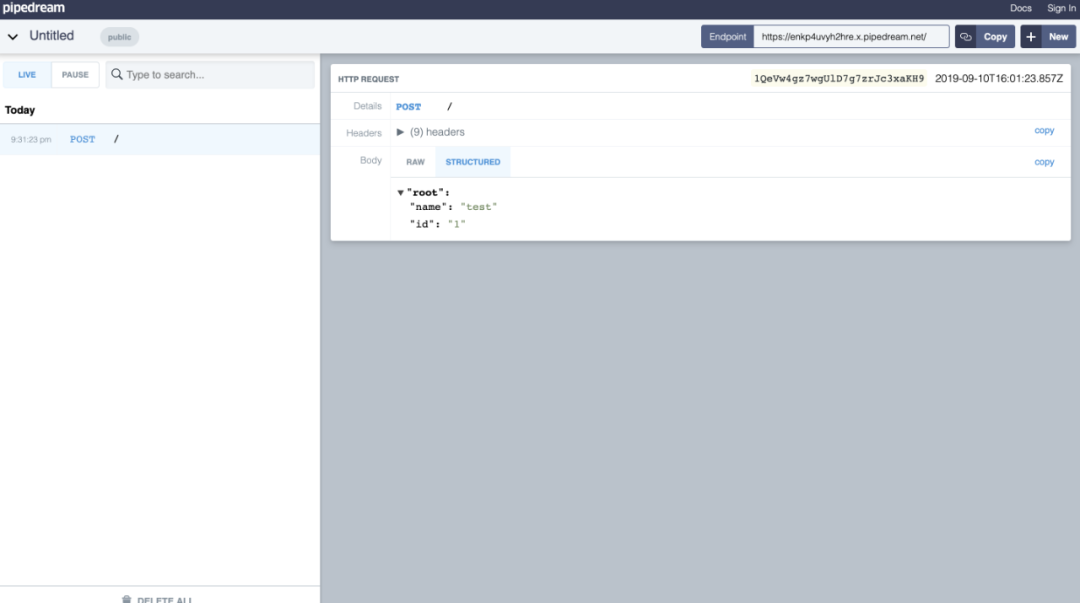Image resolution: width=1080 pixels, height=603 pixels.
Task: Select the STRUCTURED body tab
Action: tap(472, 162)
